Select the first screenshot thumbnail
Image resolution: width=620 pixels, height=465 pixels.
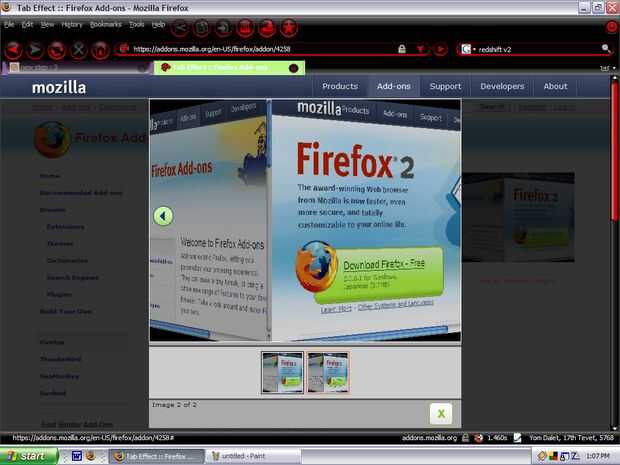point(282,372)
